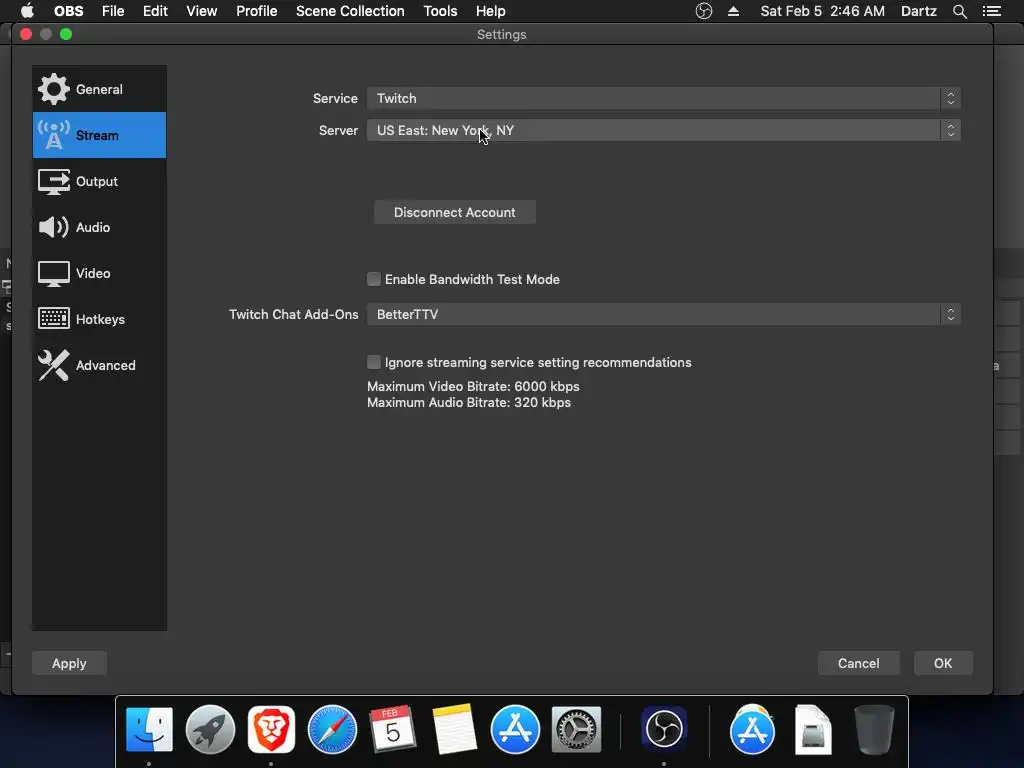Open the View menu

tap(201, 11)
